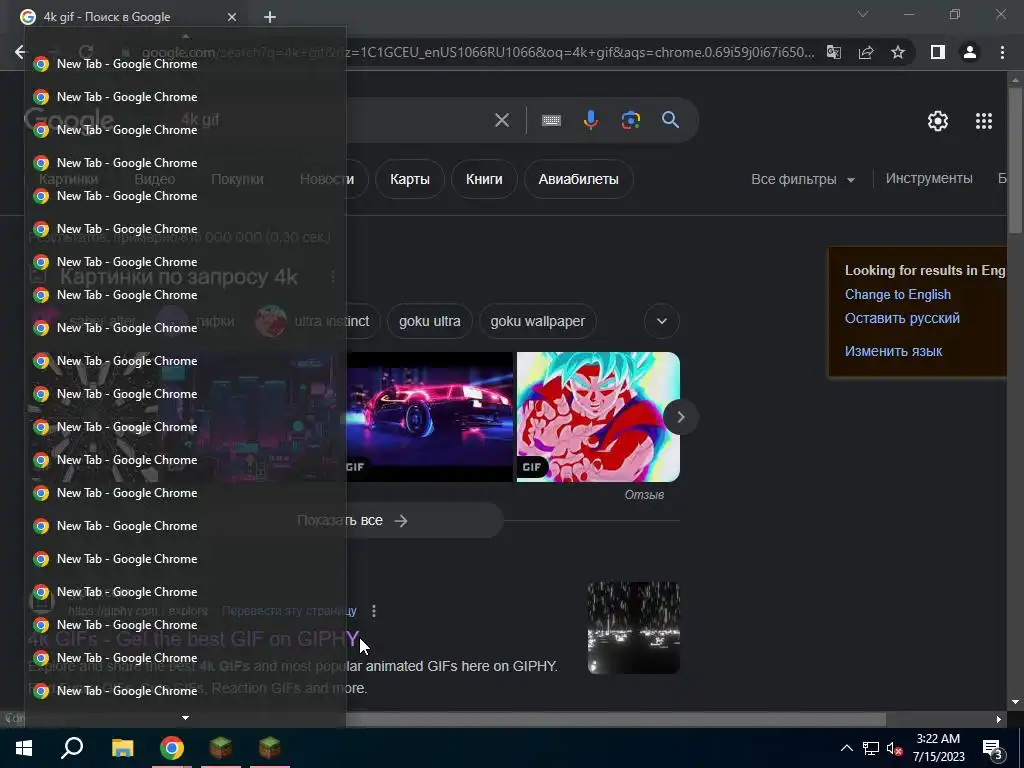Clear the search query with X icon
1024x768 pixels.
click(502, 120)
